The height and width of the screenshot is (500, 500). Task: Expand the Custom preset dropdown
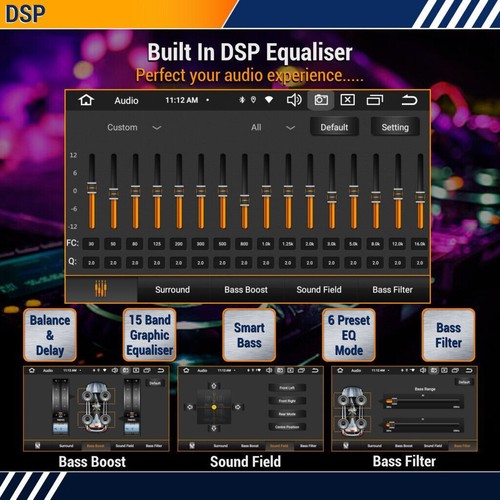(134, 127)
